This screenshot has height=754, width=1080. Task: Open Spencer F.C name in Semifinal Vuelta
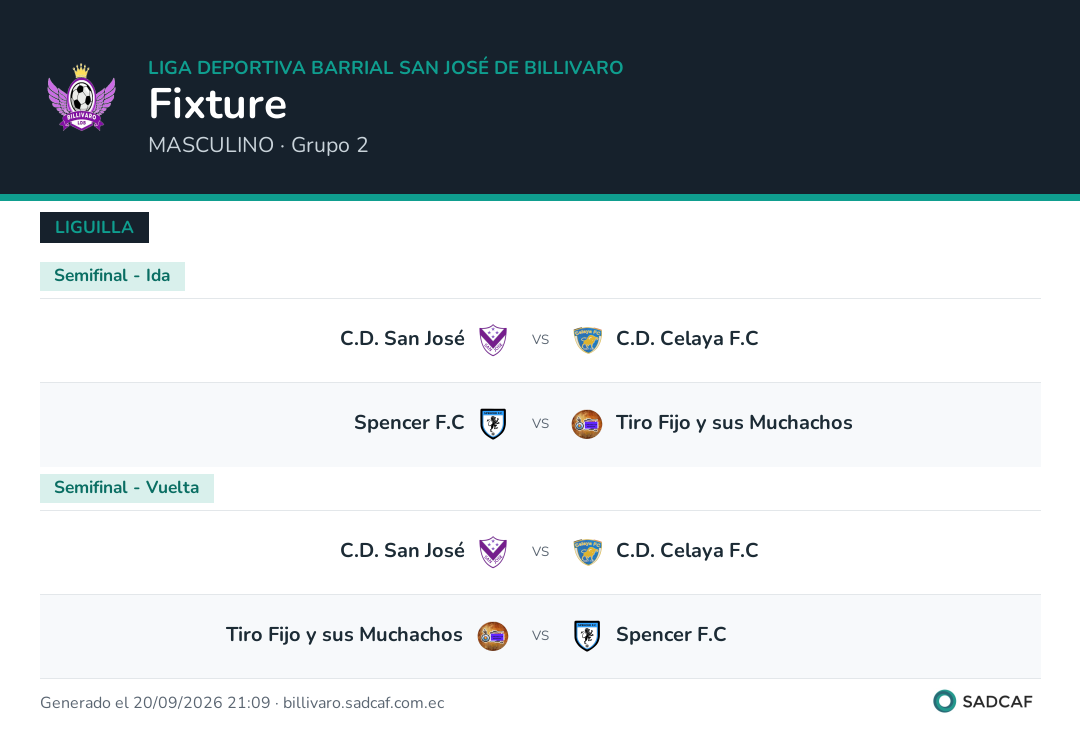click(672, 635)
